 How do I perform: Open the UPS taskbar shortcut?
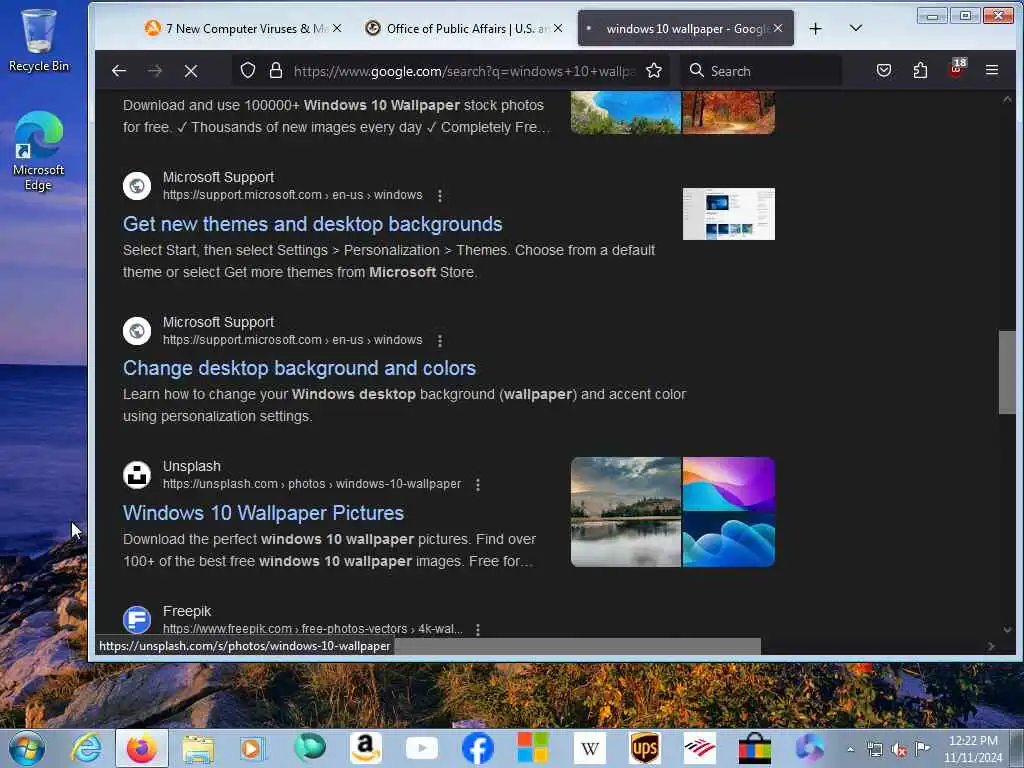[645, 748]
